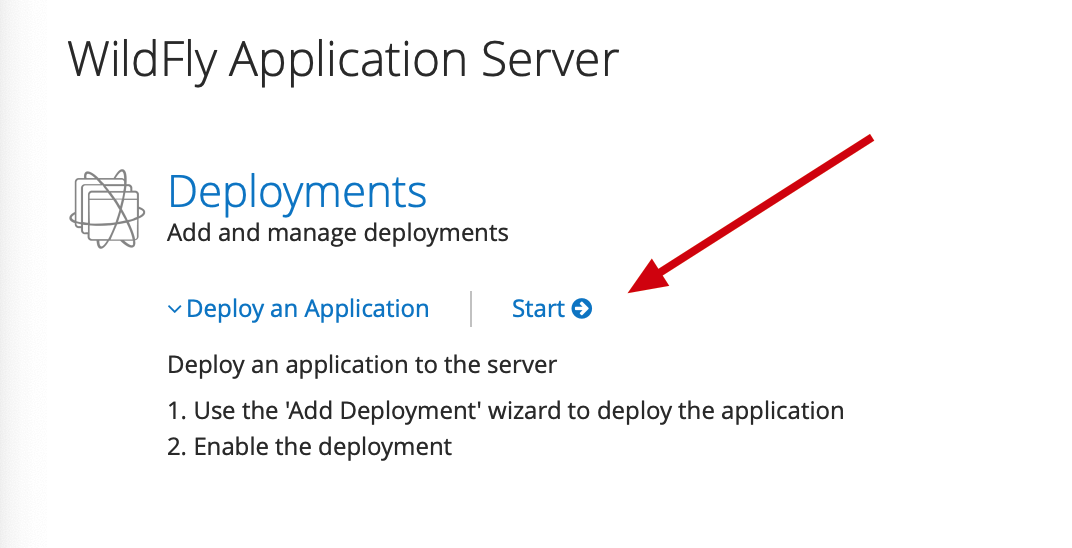Click 'Deploy an application to the server' text
The width and height of the screenshot is (1072, 548).
(x=362, y=364)
